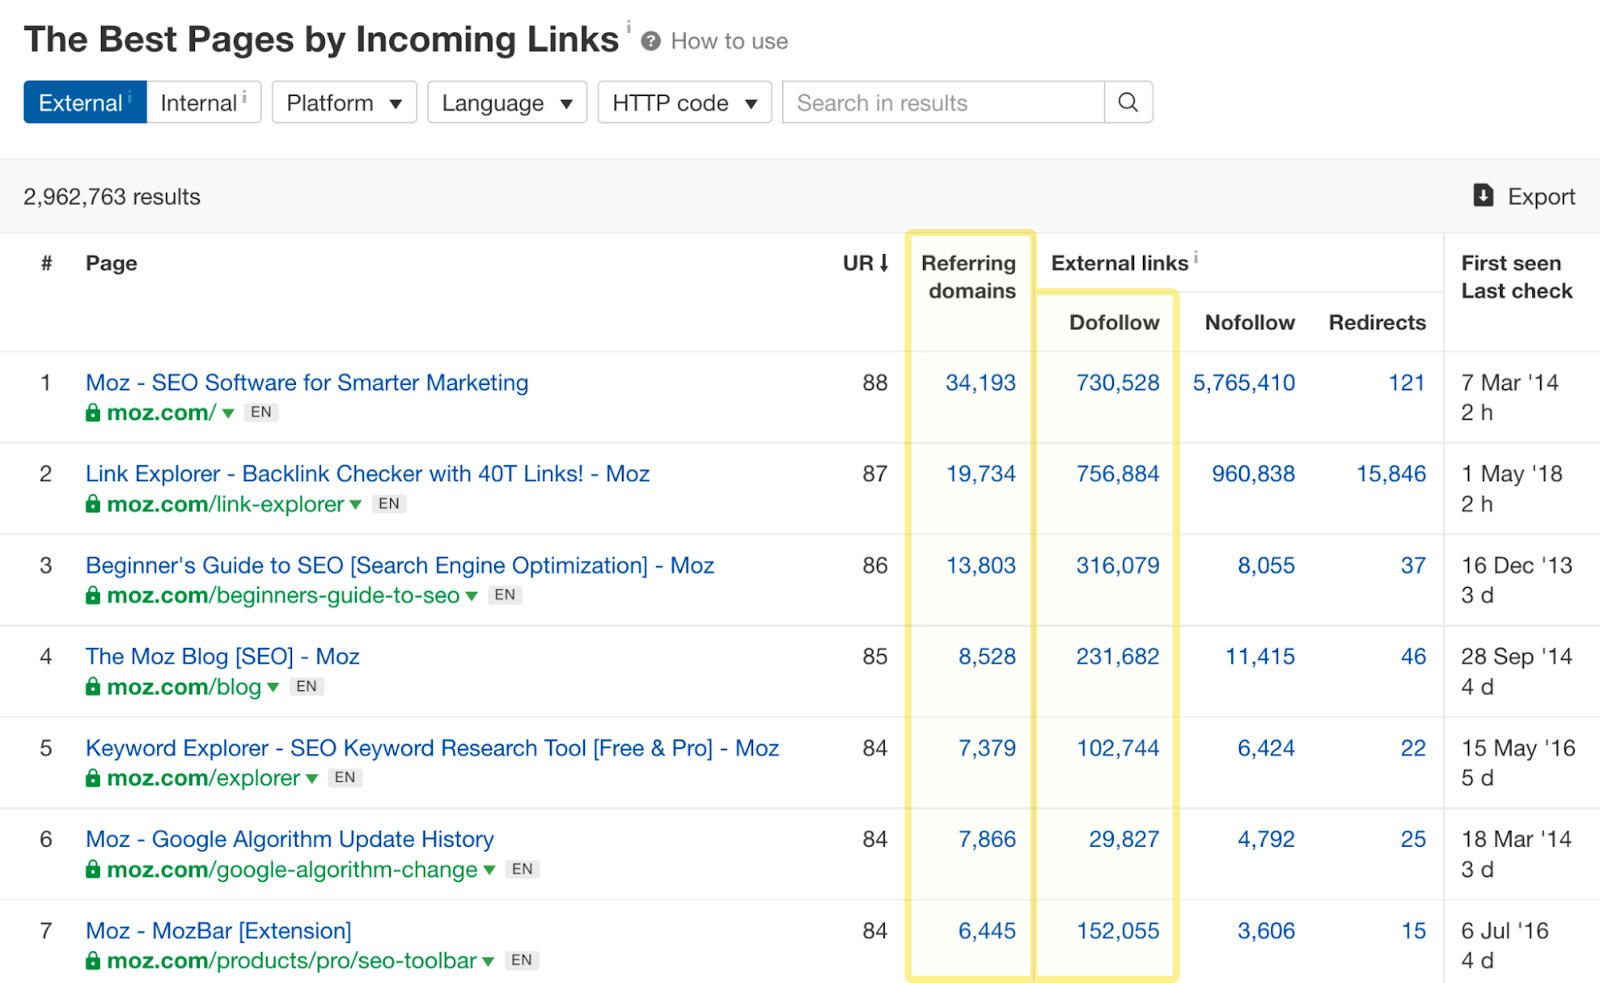
Task: Click the info icon beside the page title
Action: pos(628,26)
